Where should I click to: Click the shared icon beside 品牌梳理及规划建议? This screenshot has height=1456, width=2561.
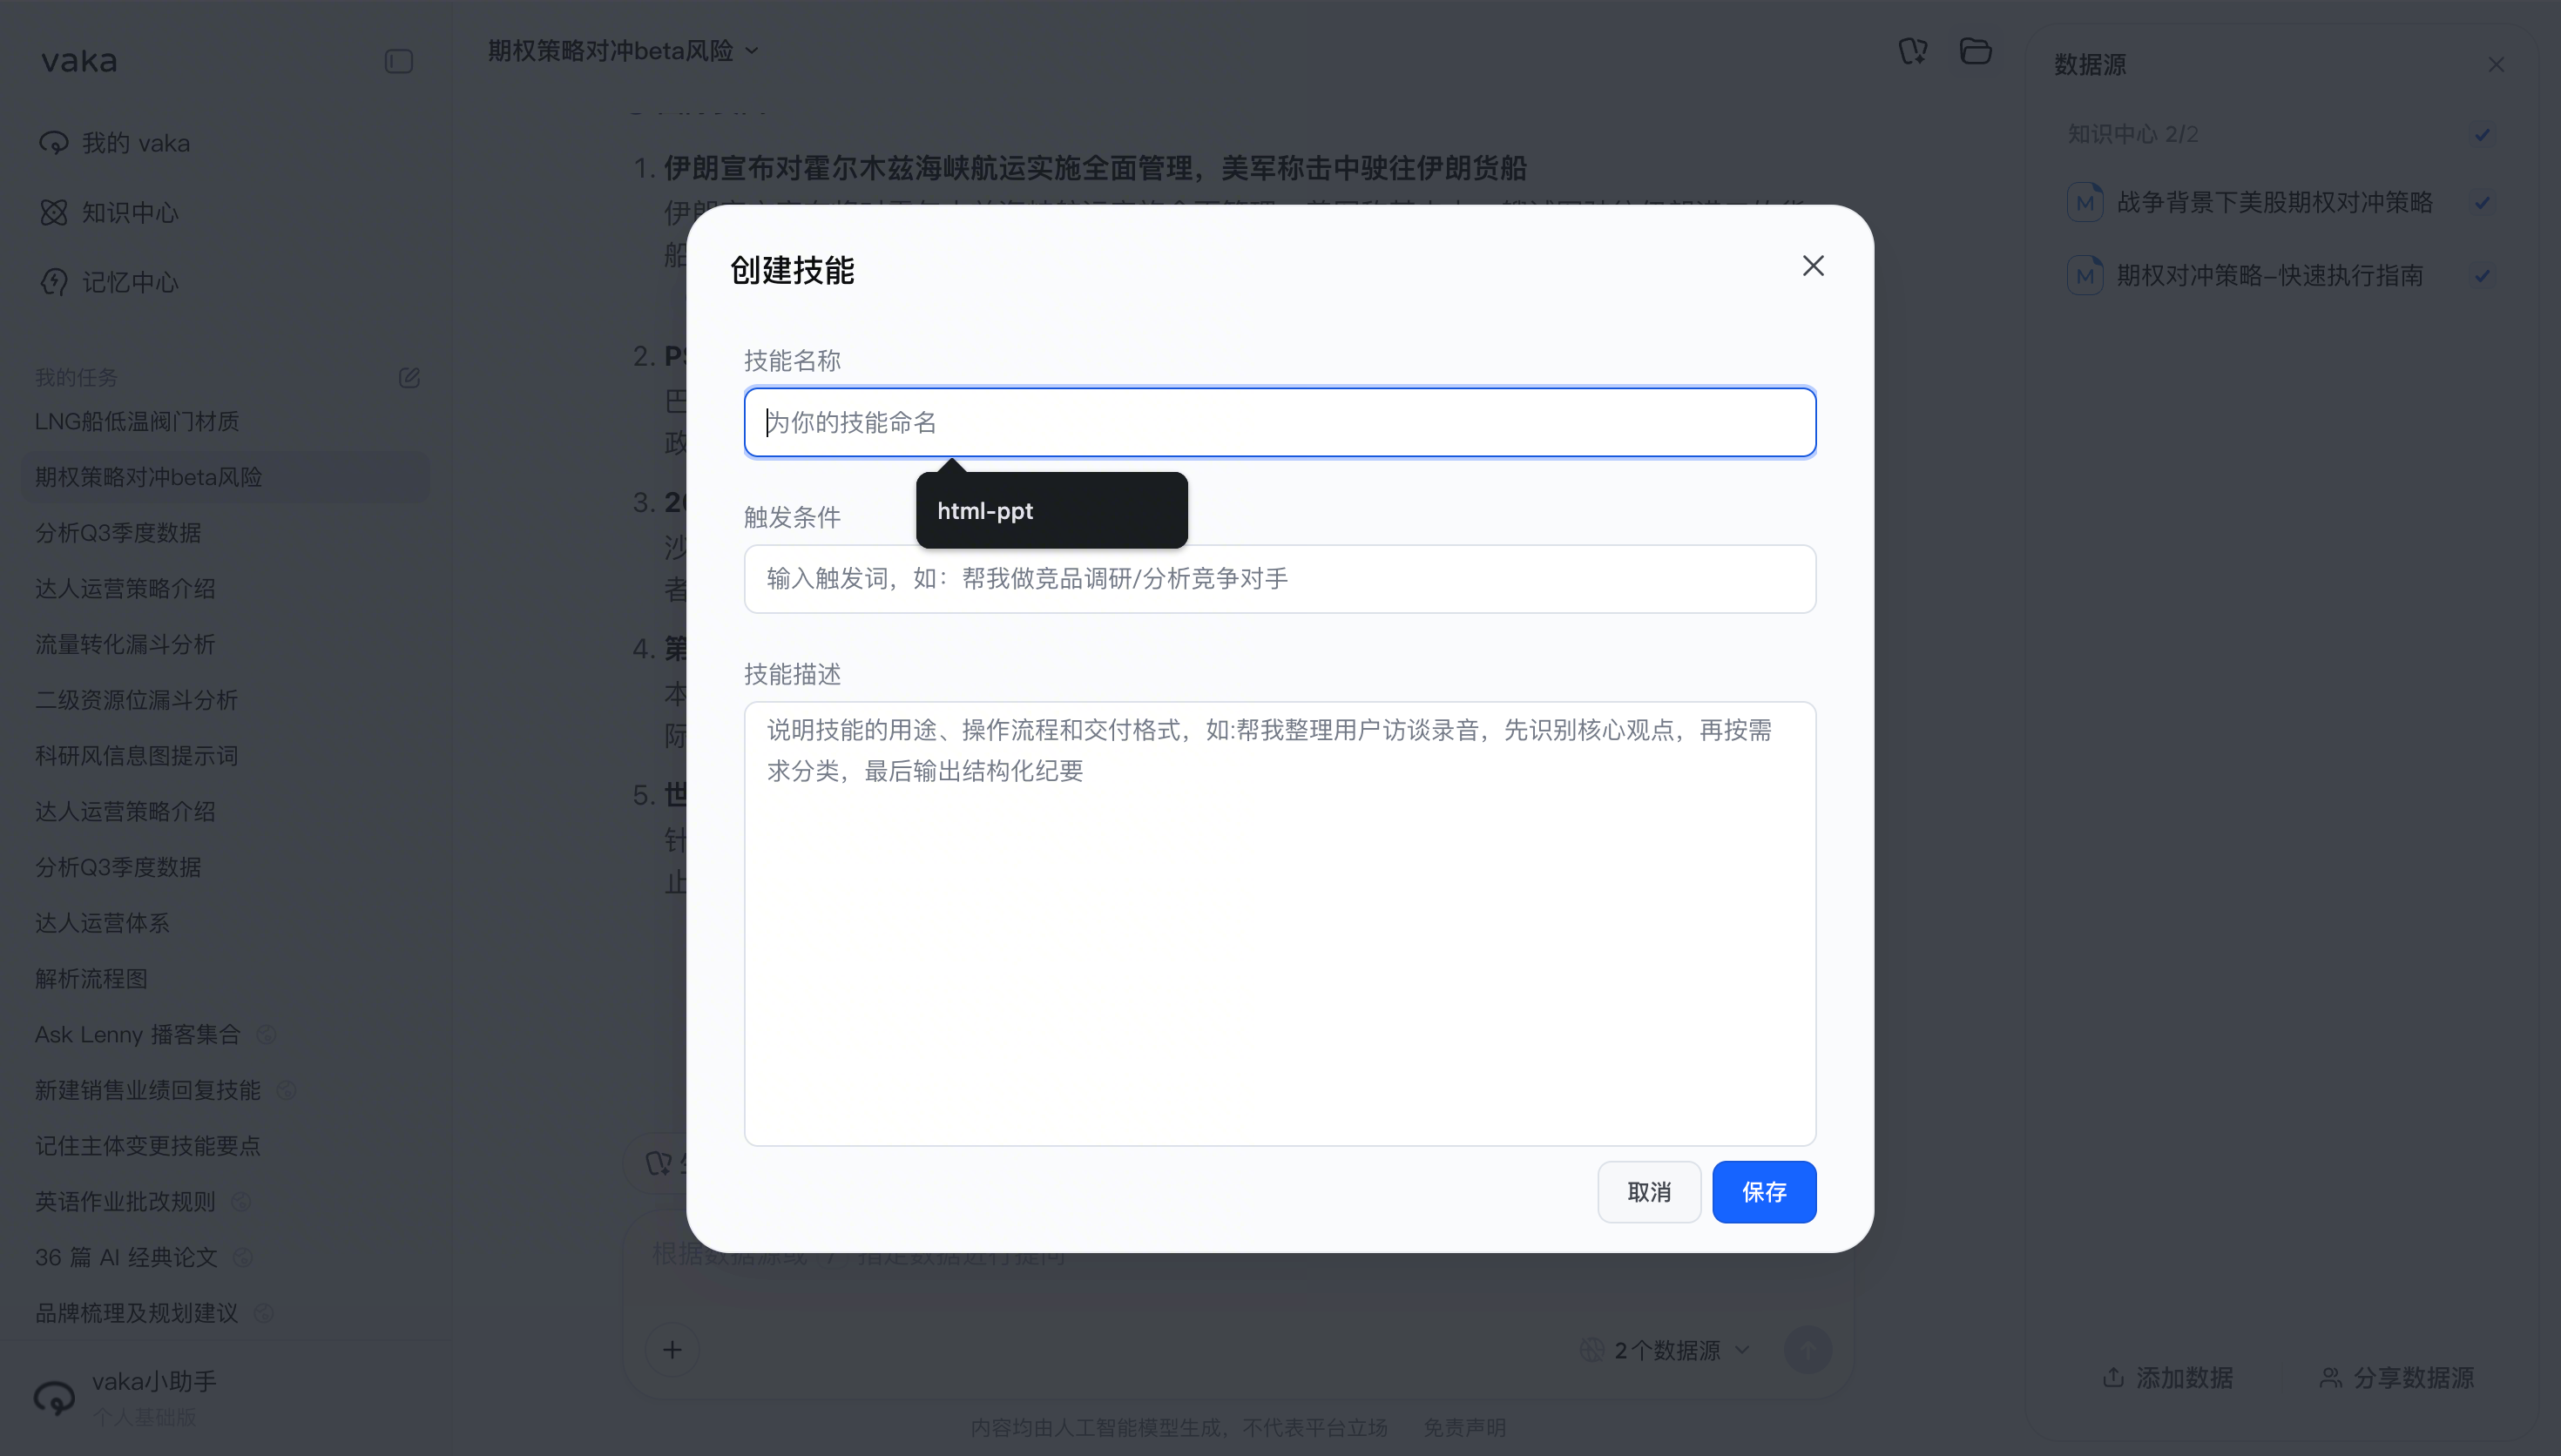pos(264,1313)
